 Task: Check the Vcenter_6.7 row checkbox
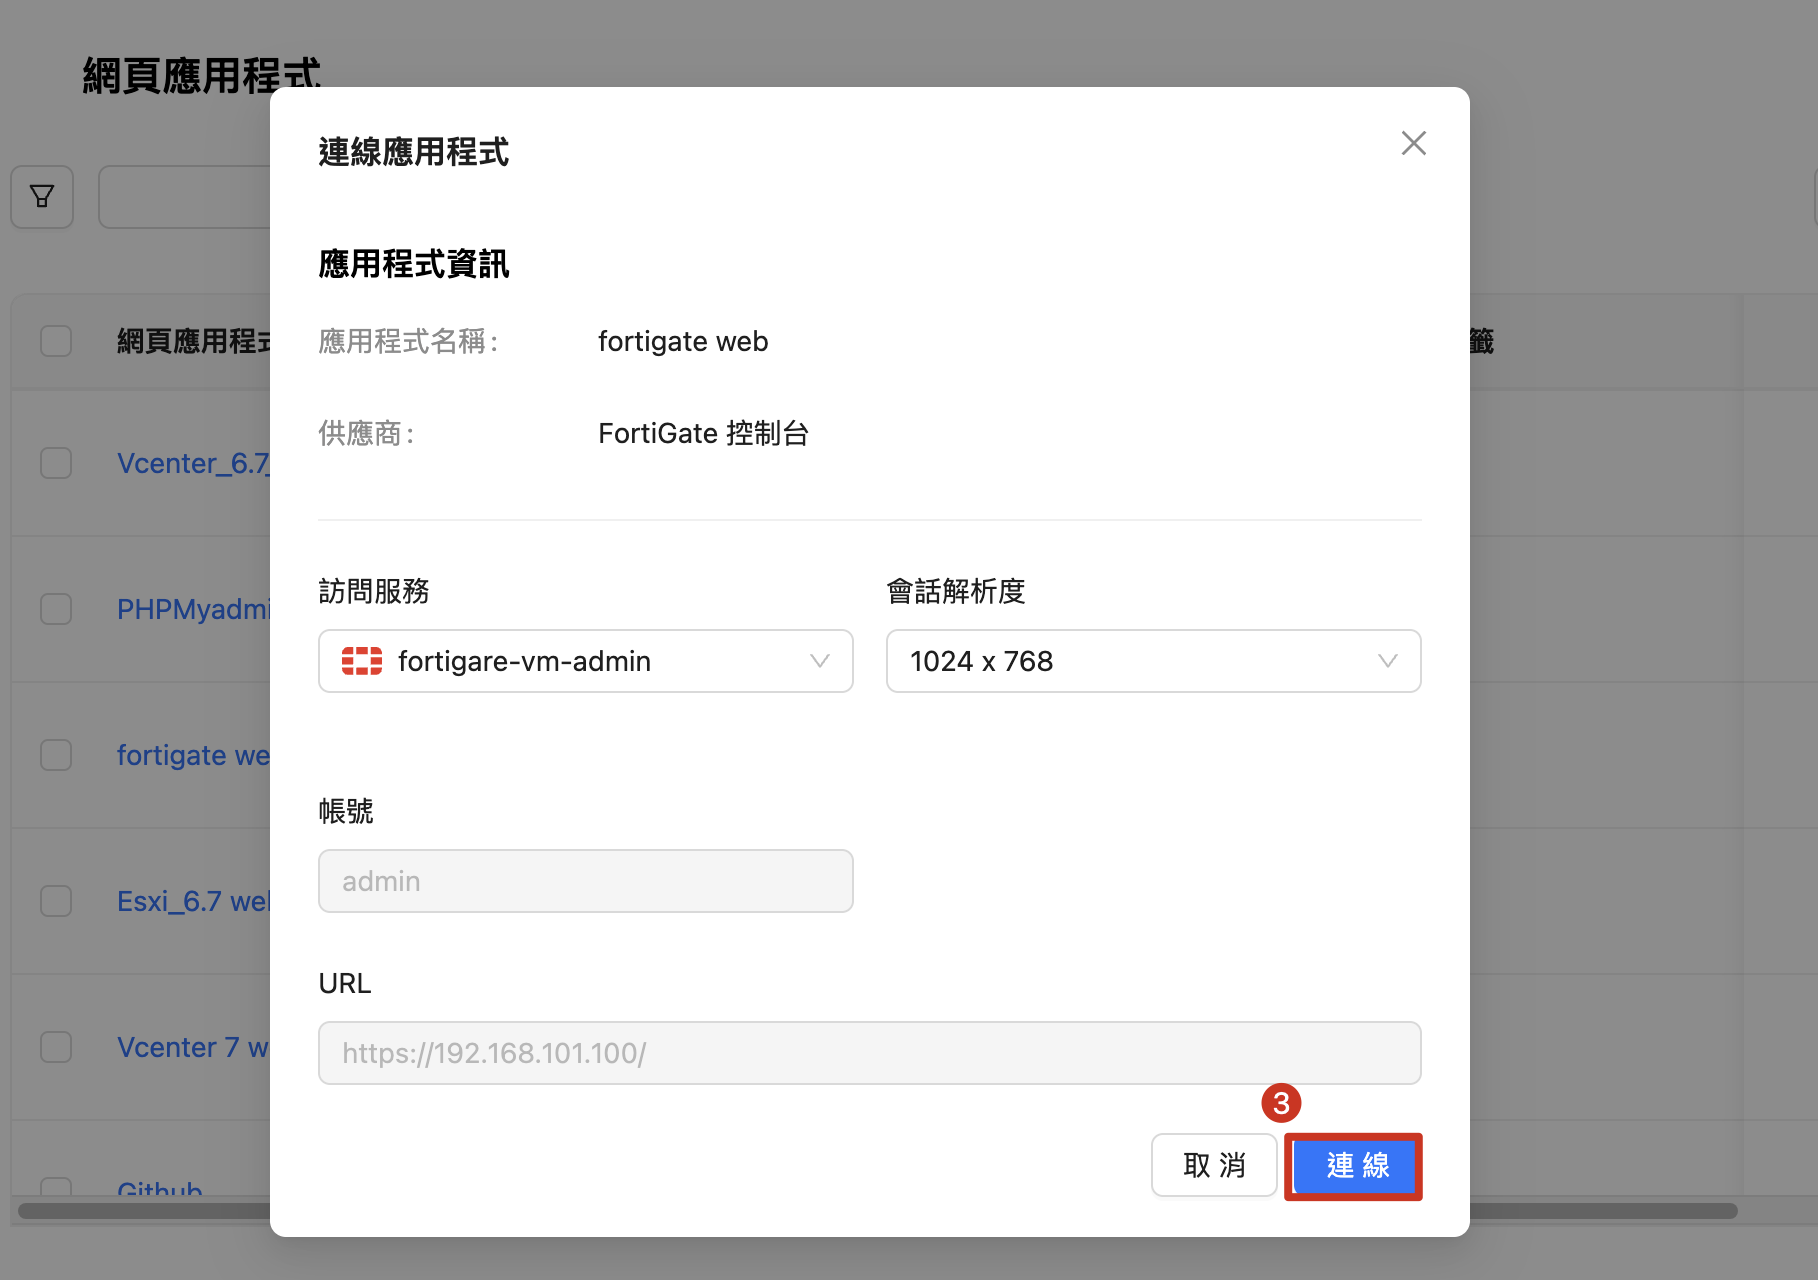56,463
